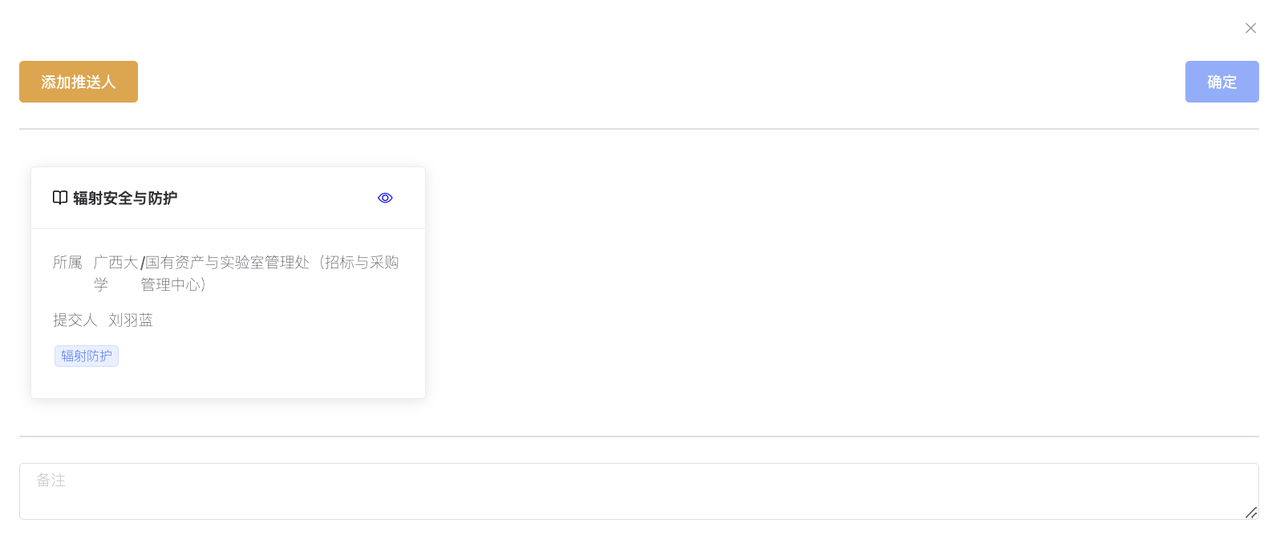Click the 提交人 label on the card
Image resolution: width=1280 pixels, height=543 pixels.
pos(75,320)
